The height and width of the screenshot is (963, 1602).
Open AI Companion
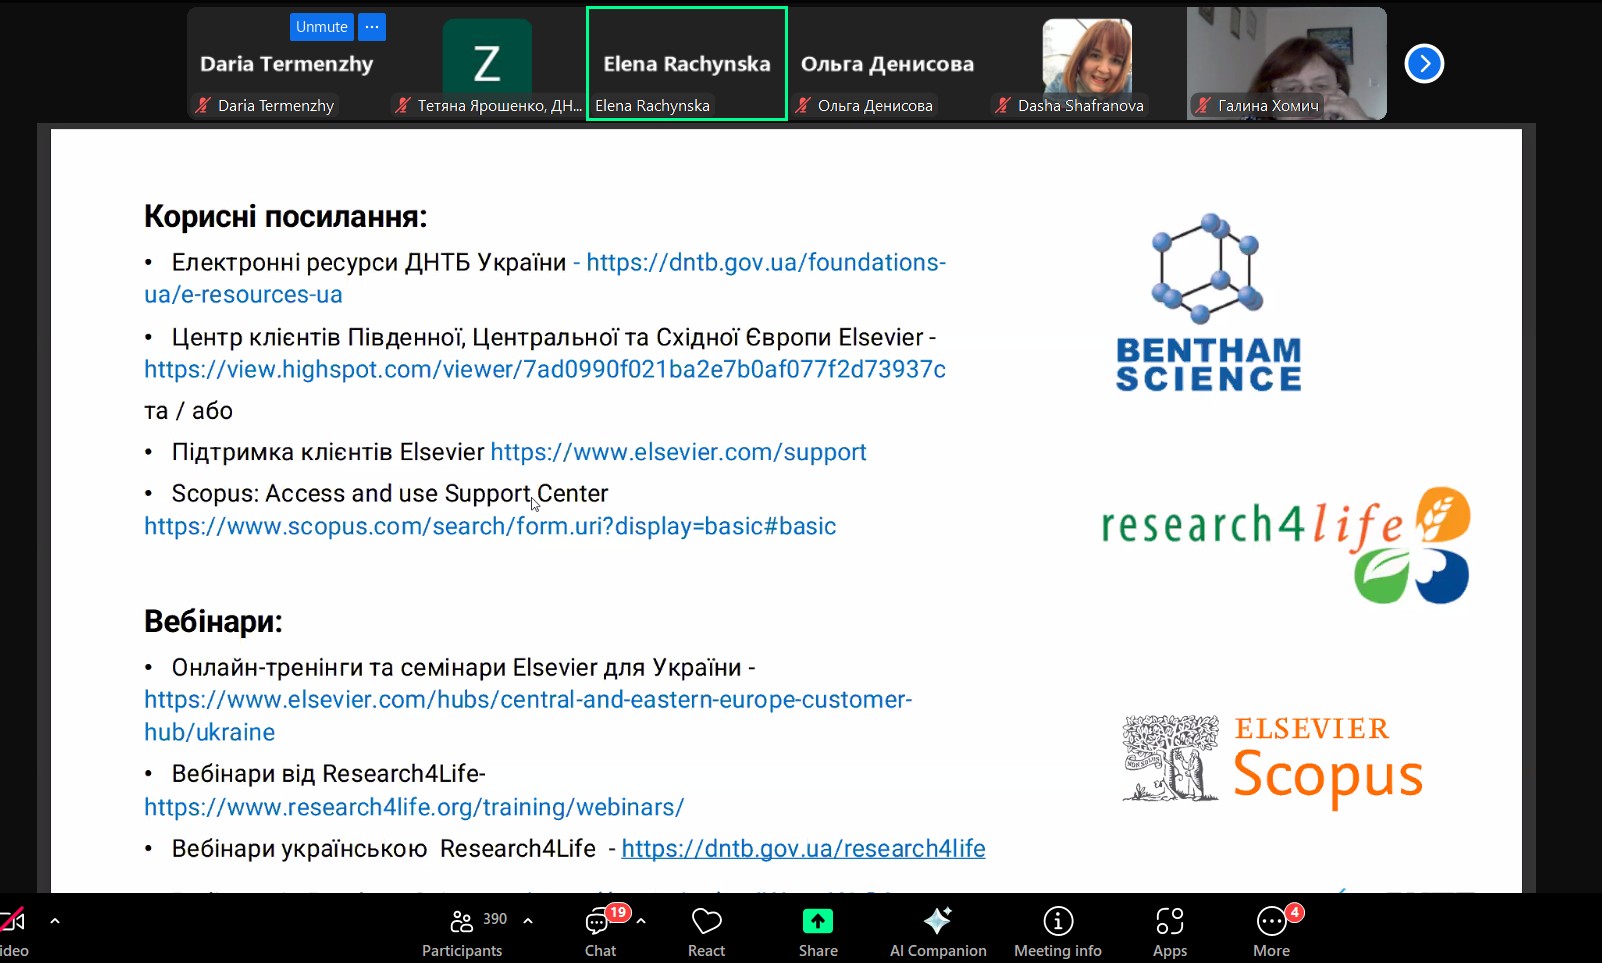tap(938, 932)
